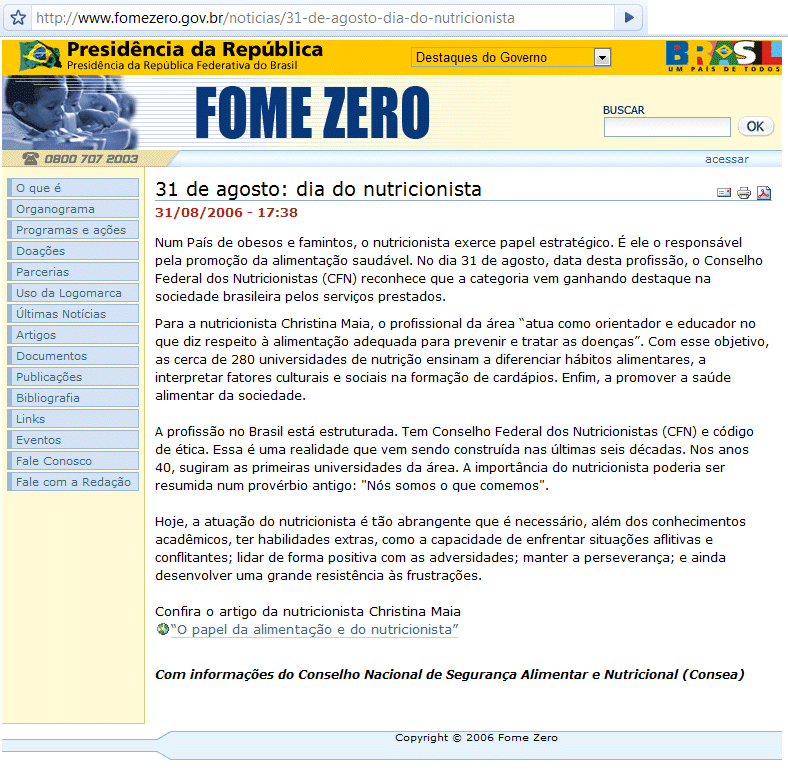Image resolution: width=788 pixels, height=770 pixels.
Task: Navigate to 'Publicações' in the sidebar
Action: tap(72, 377)
